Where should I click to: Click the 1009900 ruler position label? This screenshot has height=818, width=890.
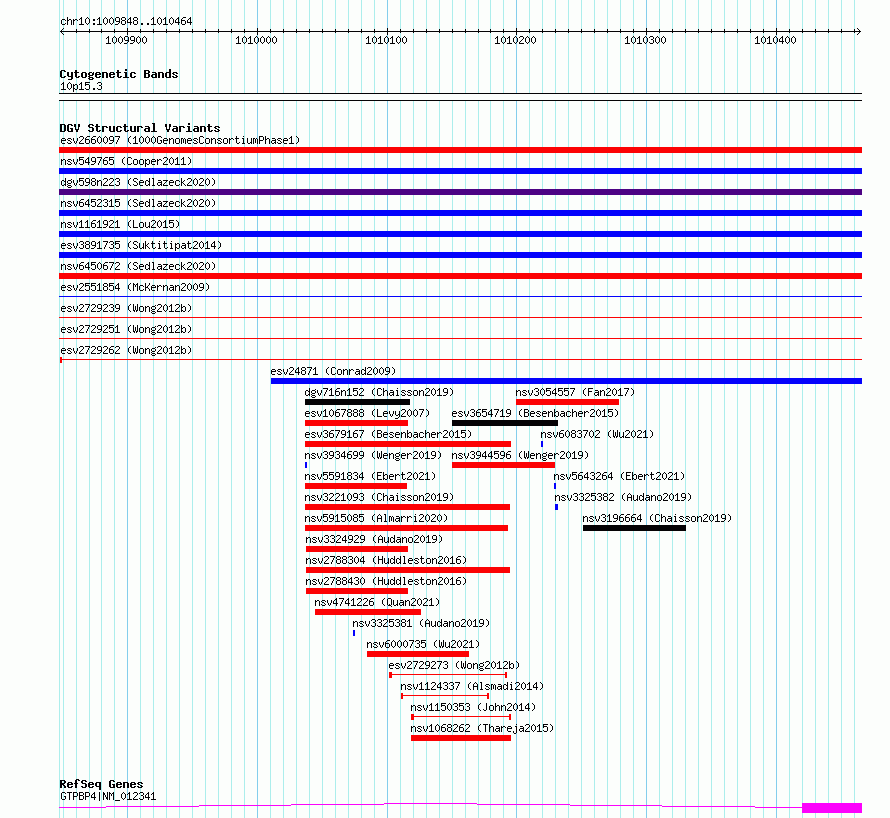pyautogui.click(x=127, y=40)
